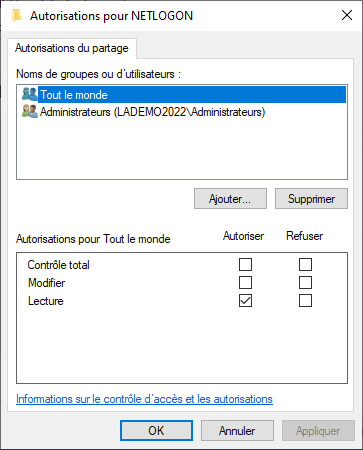Image resolution: width=363 pixels, height=450 pixels.
Task: Click the Annuler button
Action: pos(237,431)
